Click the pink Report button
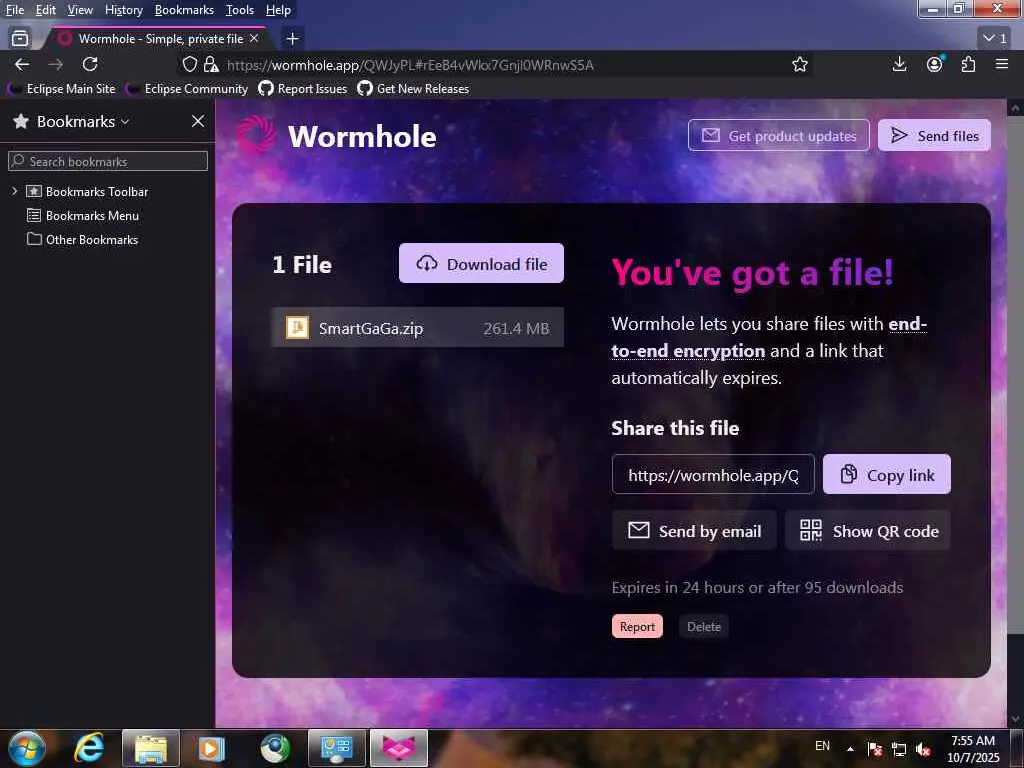The height and width of the screenshot is (768, 1024). pos(637,626)
